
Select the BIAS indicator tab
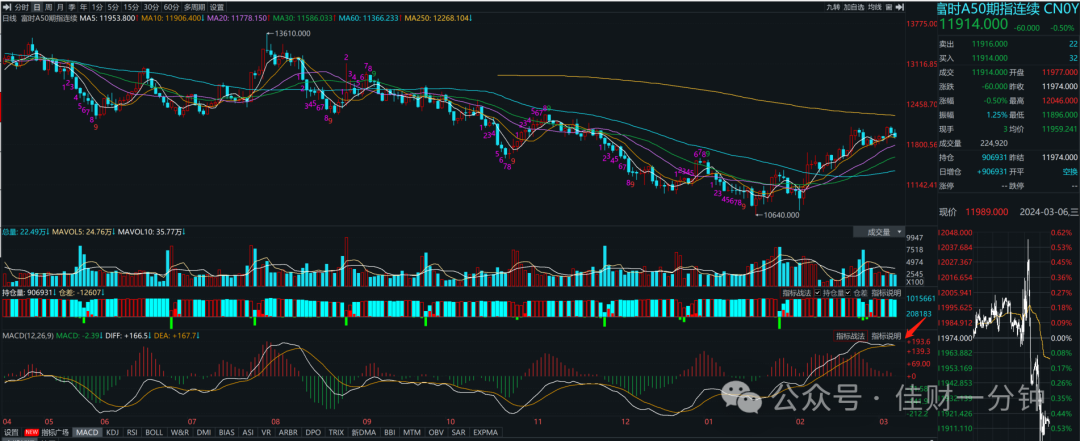(x=228, y=432)
